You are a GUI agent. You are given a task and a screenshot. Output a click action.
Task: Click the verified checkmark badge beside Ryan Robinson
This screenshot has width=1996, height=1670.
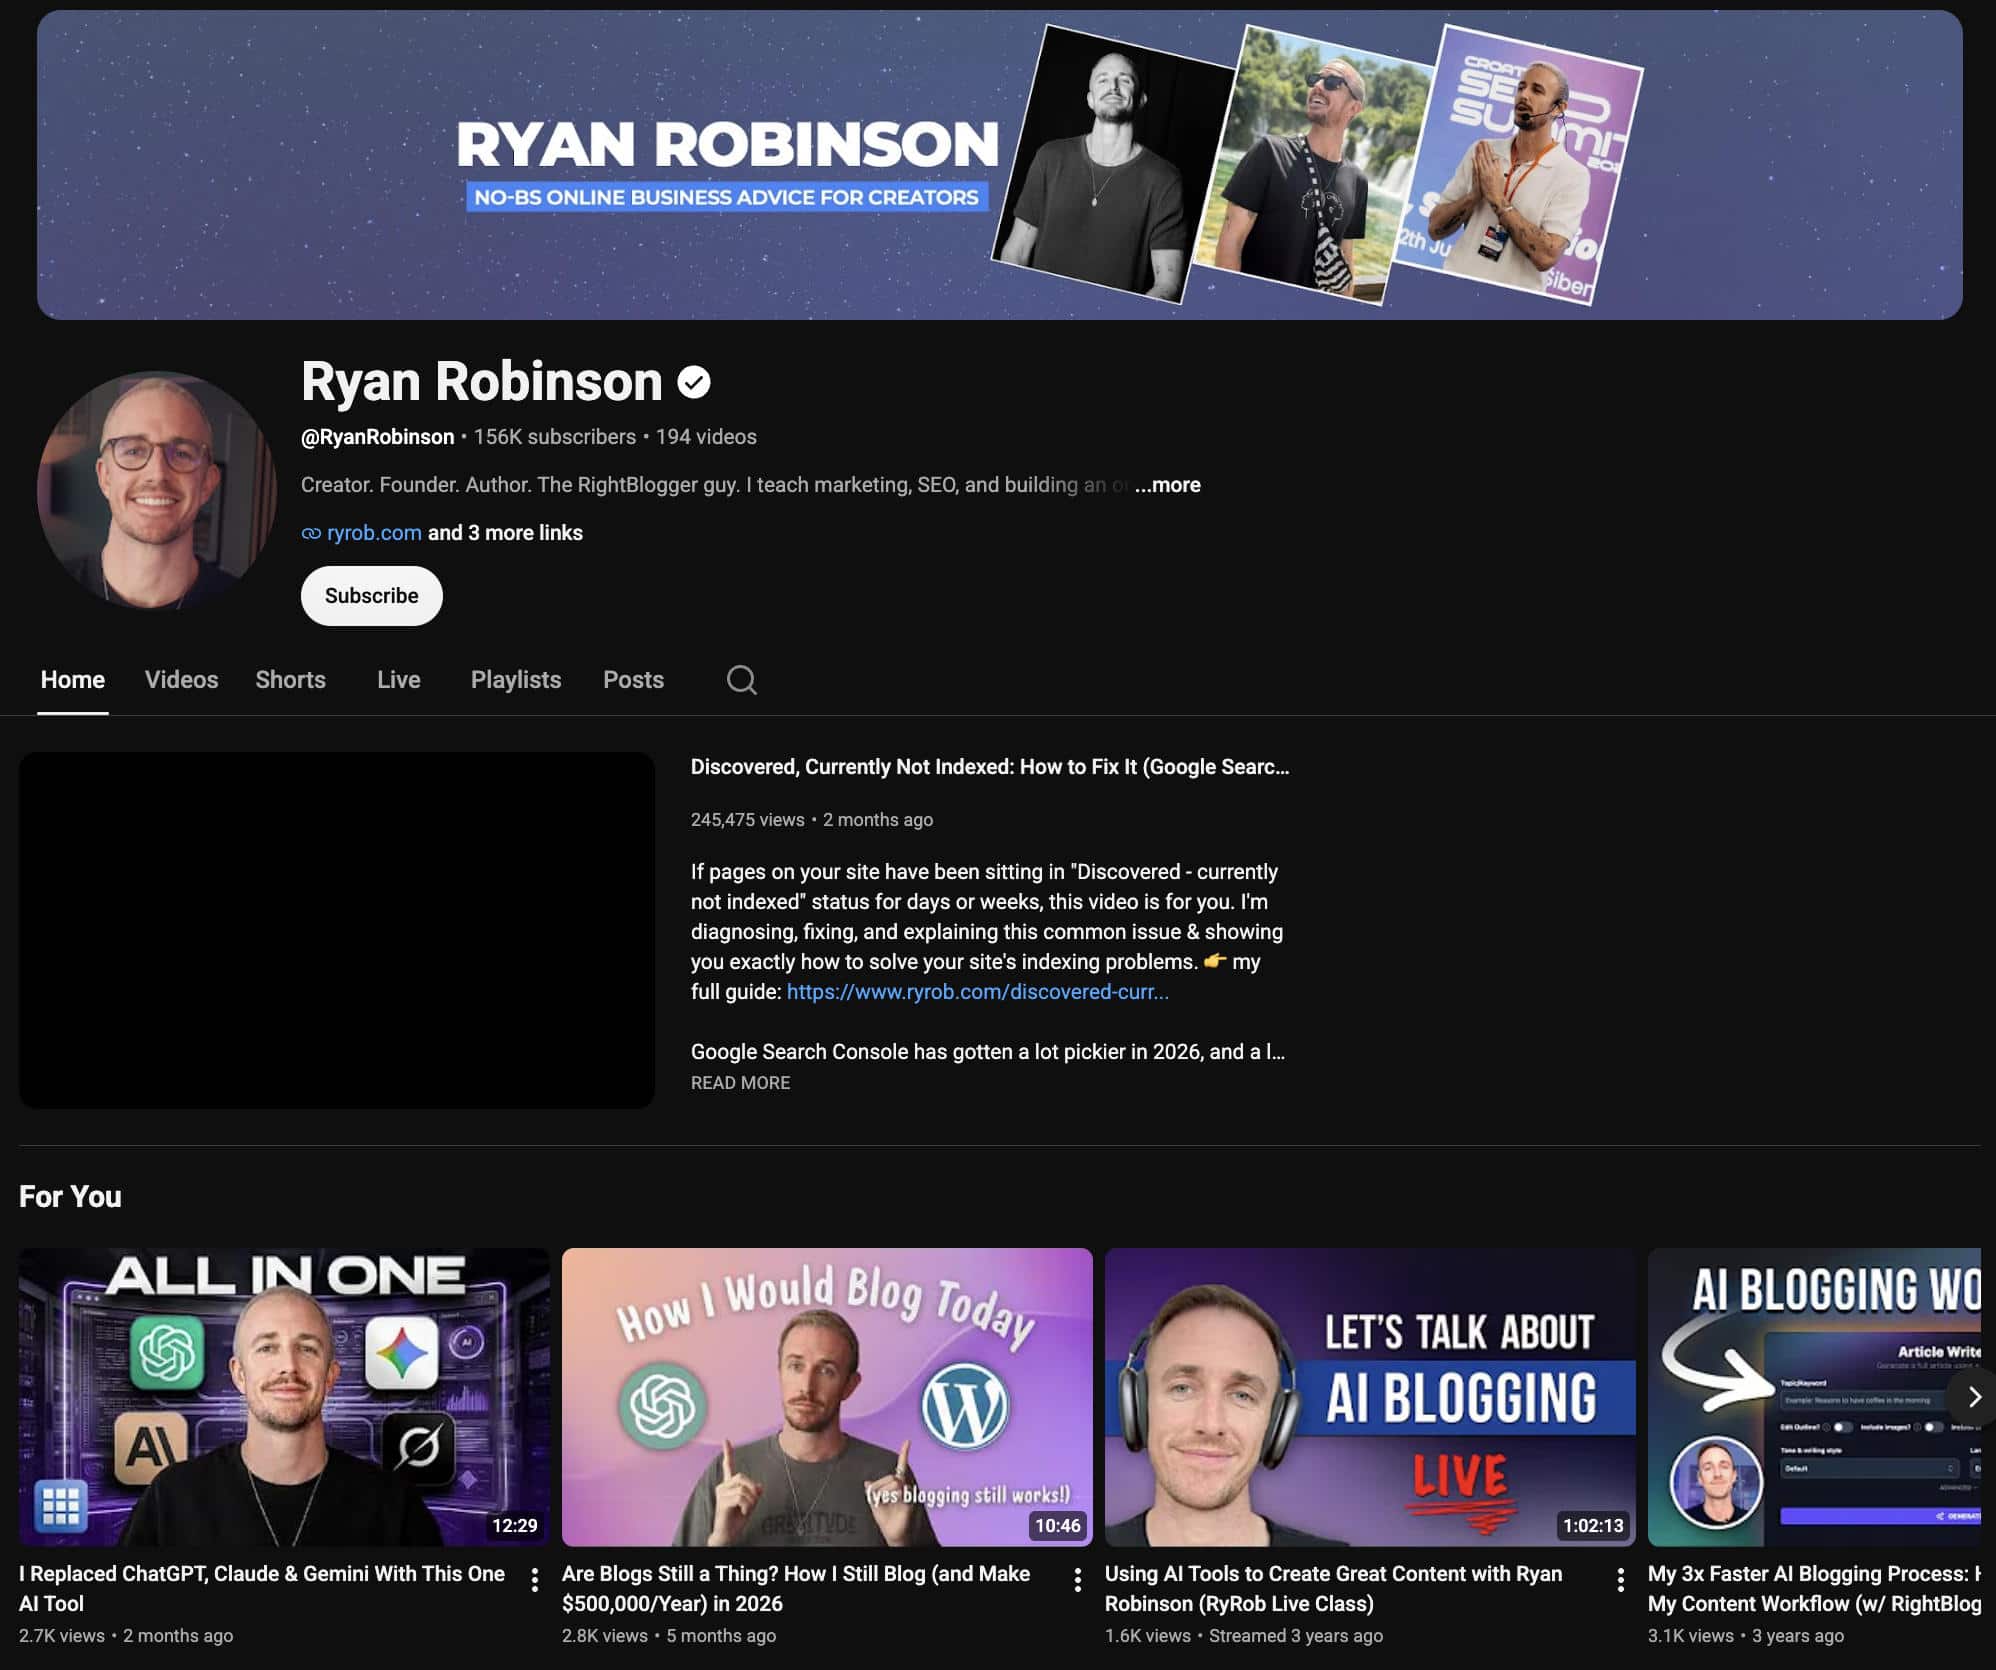pyautogui.click(x=694, y=382)
